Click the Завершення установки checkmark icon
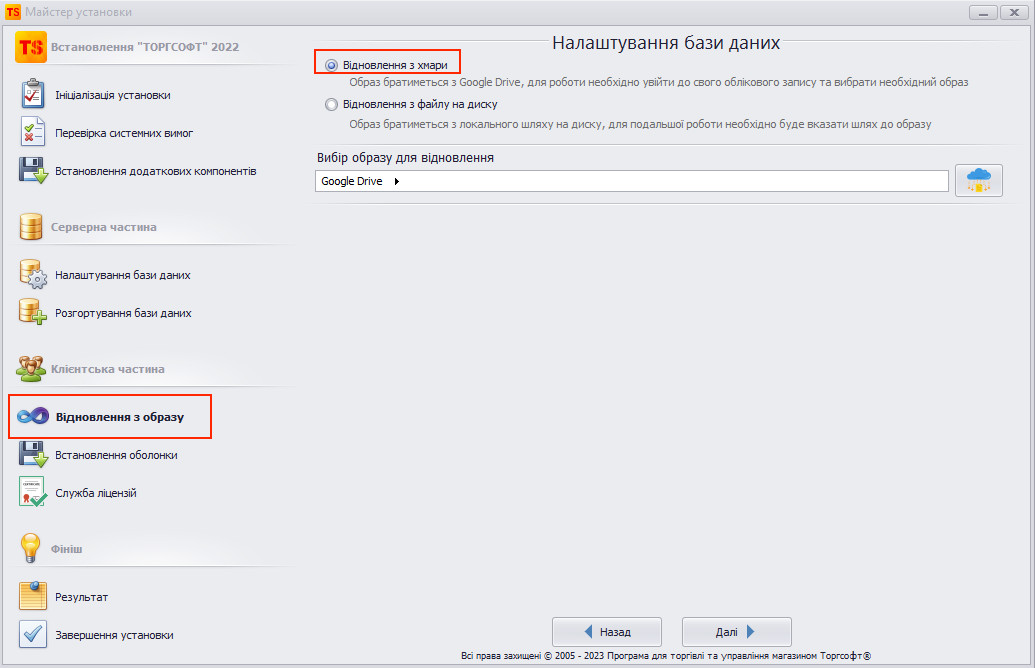This screenshot has width=1035, height=668. (x=33, y=635)
